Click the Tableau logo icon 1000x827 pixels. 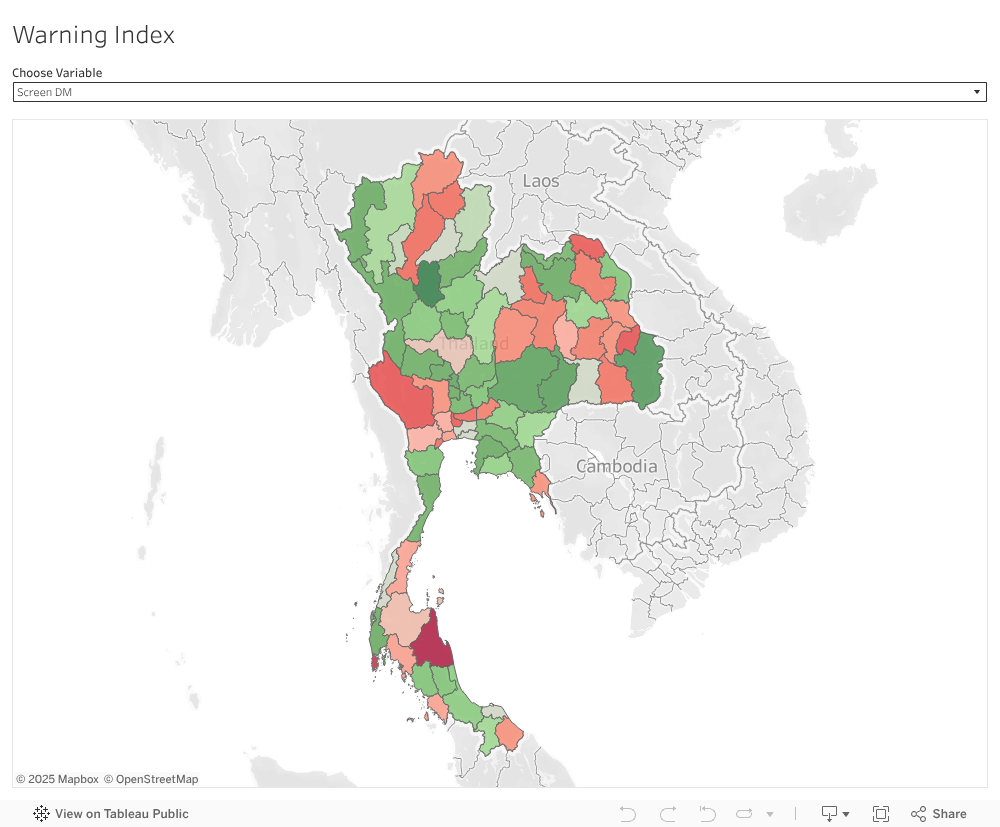(41, 814)
